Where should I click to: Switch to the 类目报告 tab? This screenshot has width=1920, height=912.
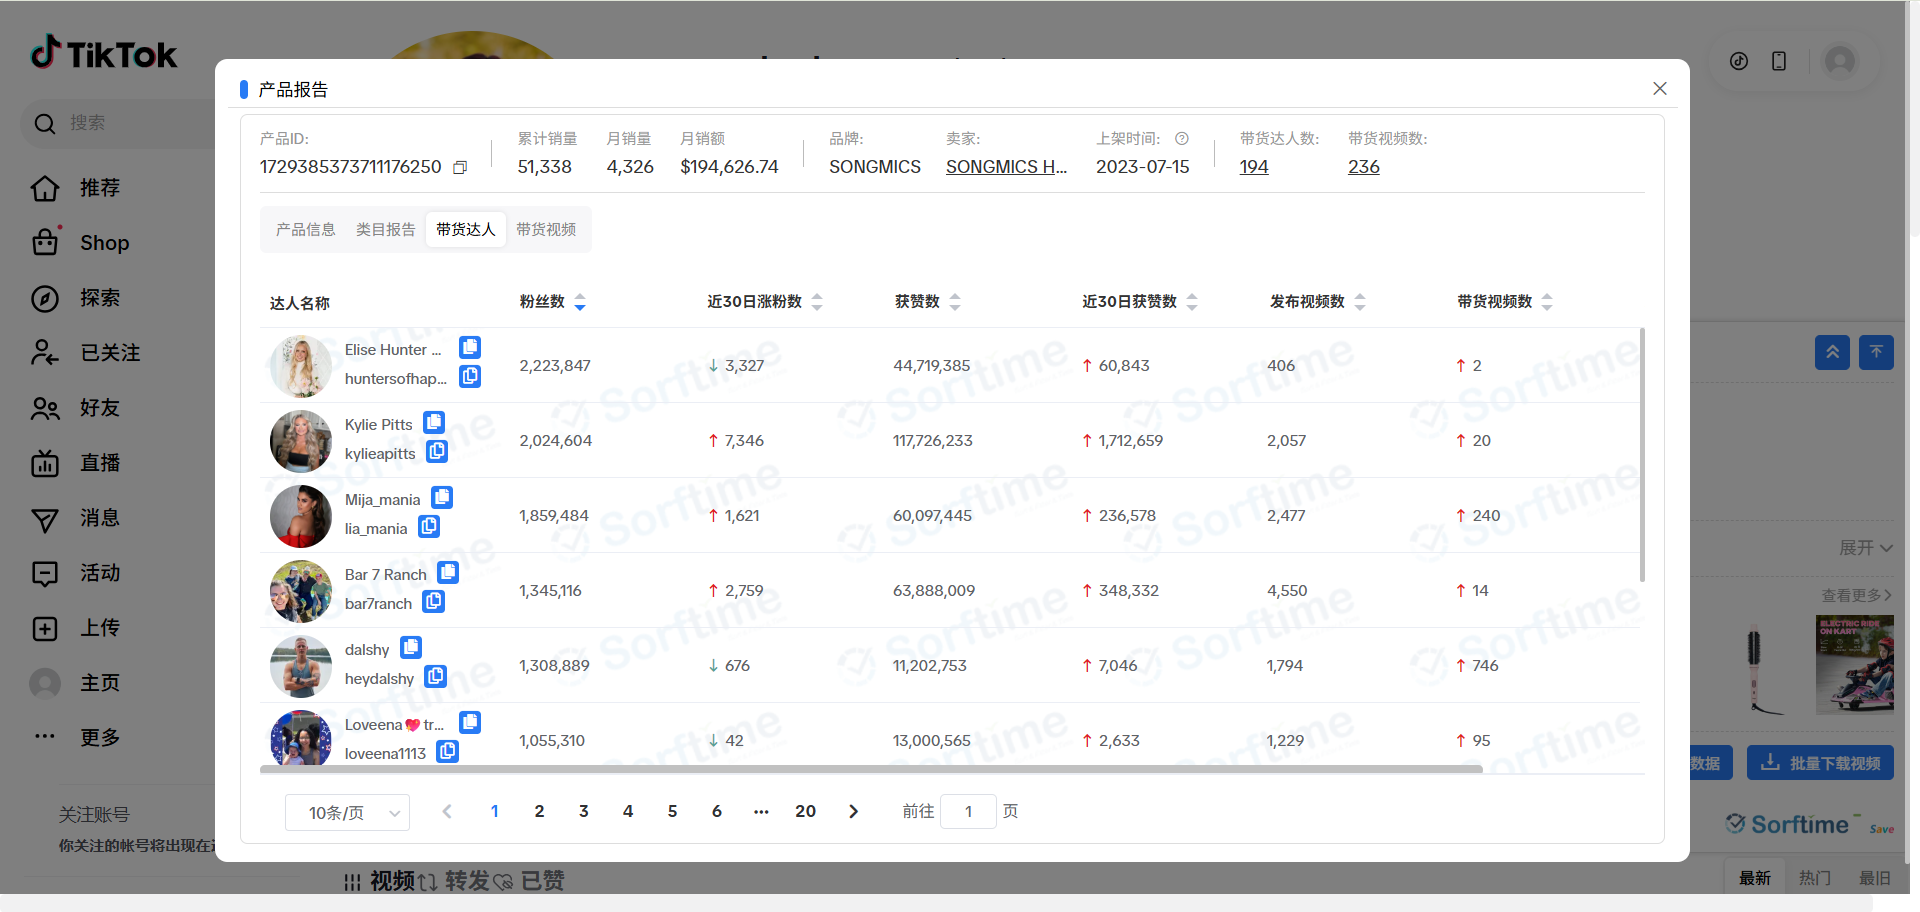(x=385, y=230)
